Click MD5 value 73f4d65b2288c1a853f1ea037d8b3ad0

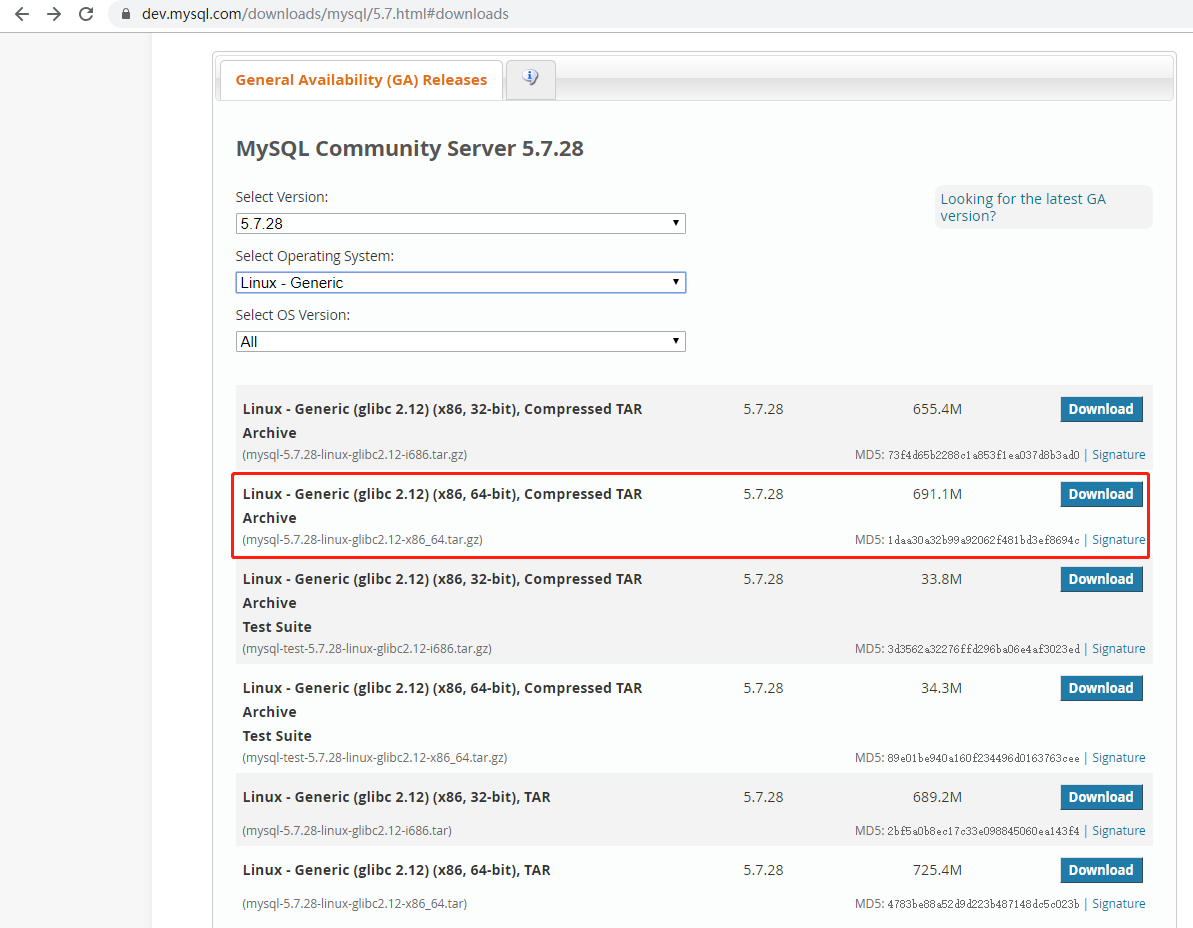point(983,455)
